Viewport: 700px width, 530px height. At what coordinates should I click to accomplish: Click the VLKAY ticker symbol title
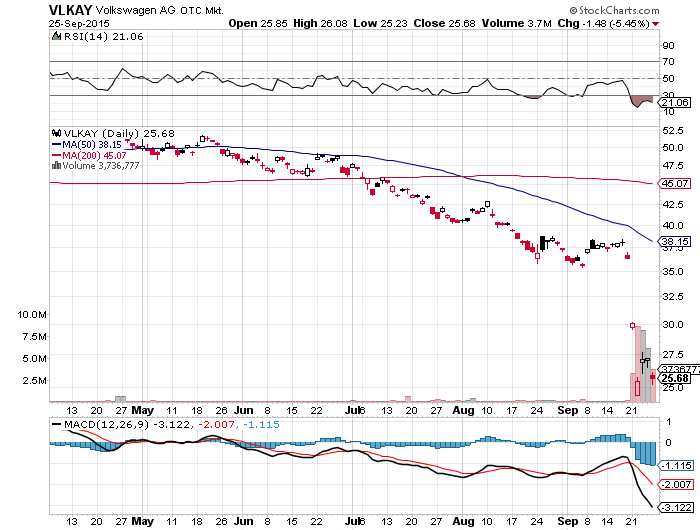[x=71, y=10]
